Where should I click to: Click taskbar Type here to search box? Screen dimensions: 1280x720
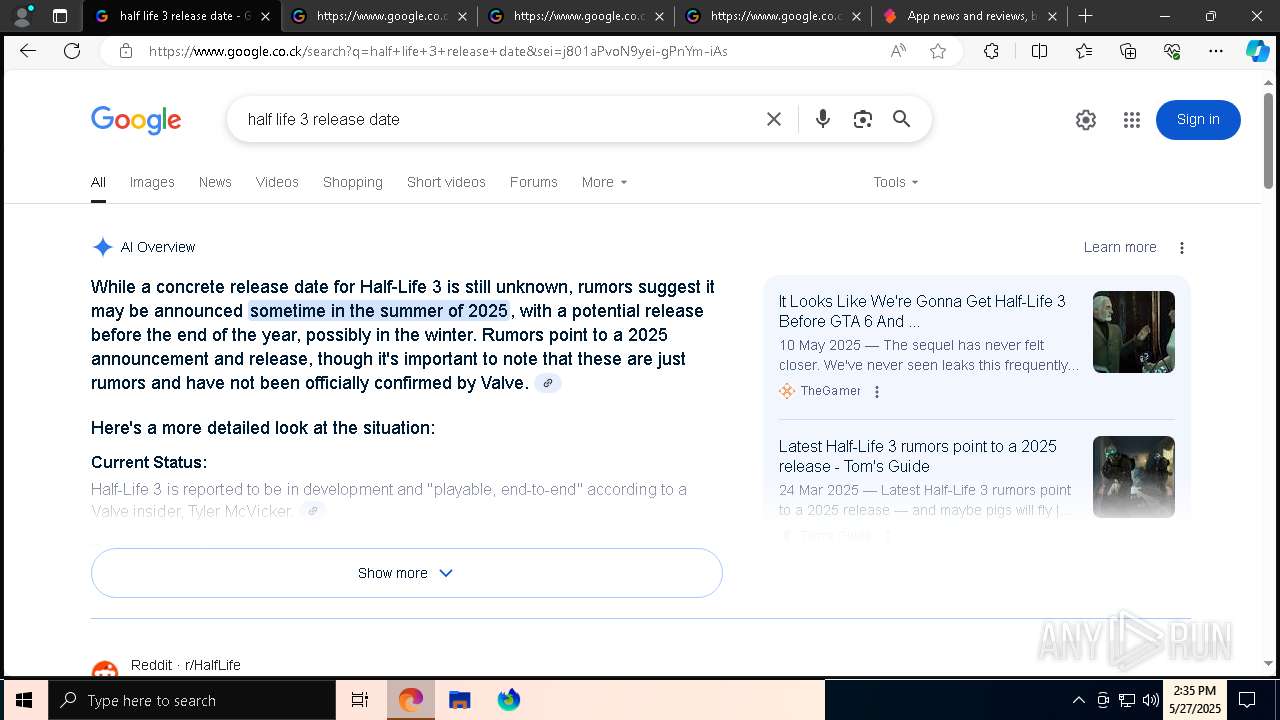pos(192,700)
